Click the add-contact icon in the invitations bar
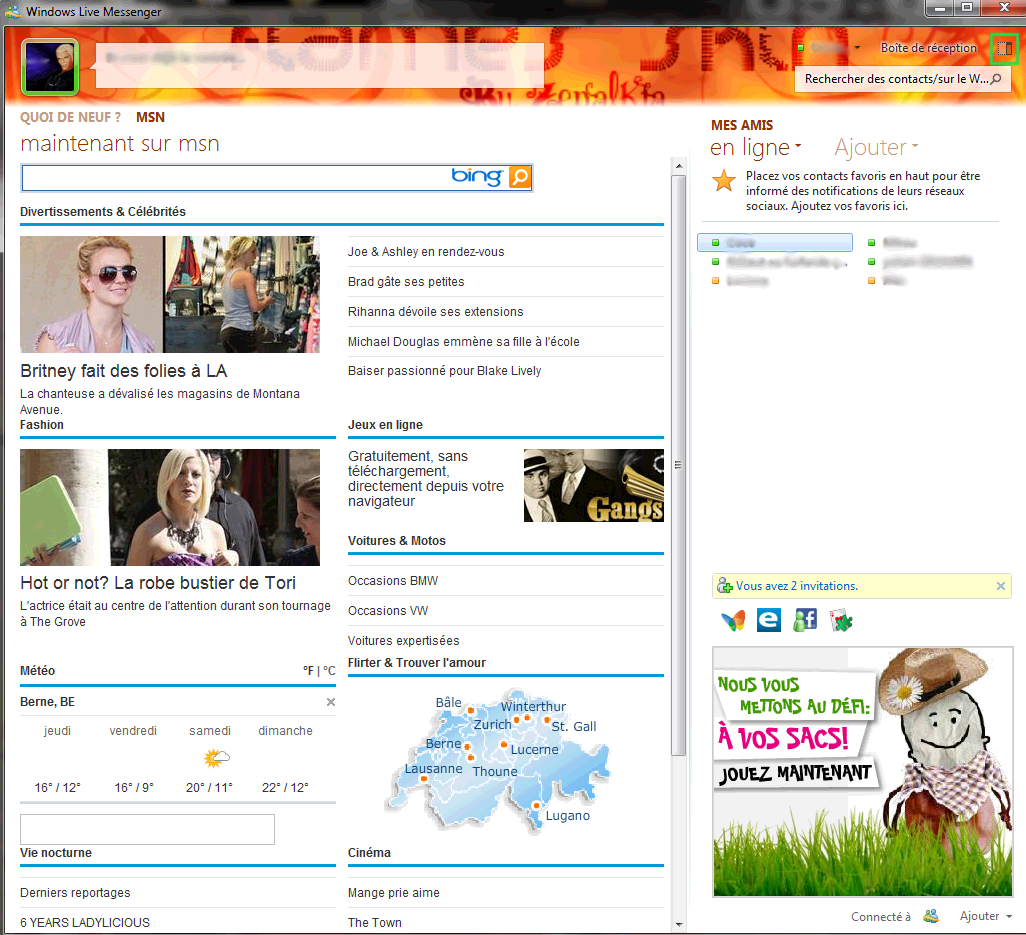 click(724, 586)
